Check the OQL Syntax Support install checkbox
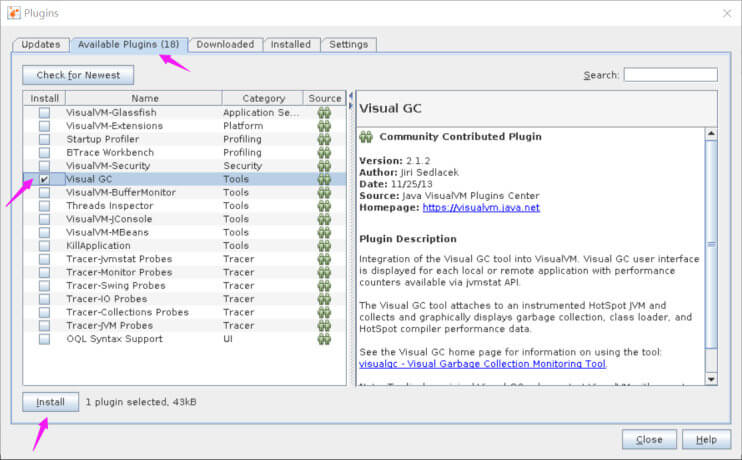Viewport: 742px width, 460px height. click(x=44, y=339)
